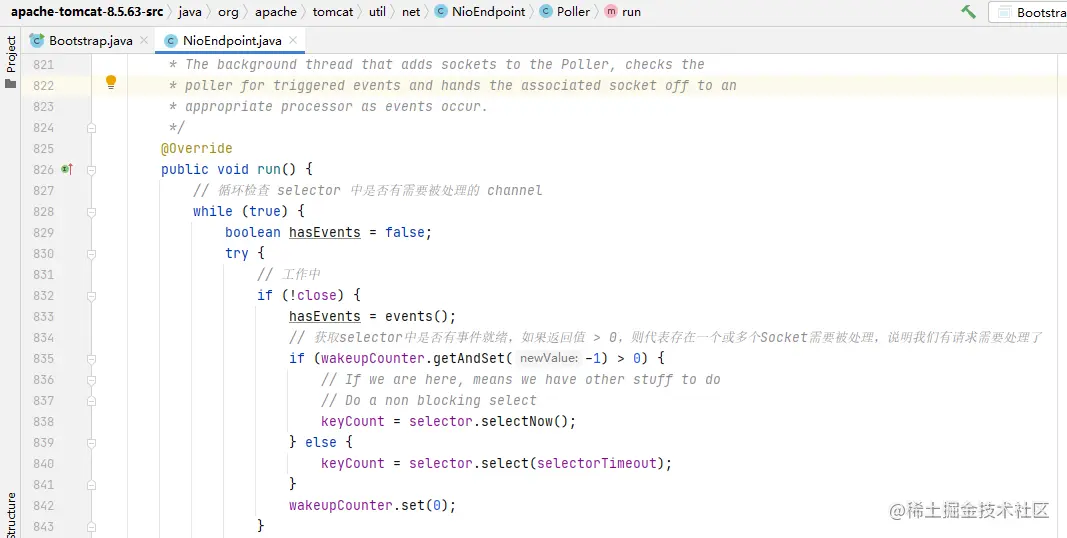Open the Bootstrap run configuration dropdown
Viewport: 1067px width, 538px height.
[1028, 12]
